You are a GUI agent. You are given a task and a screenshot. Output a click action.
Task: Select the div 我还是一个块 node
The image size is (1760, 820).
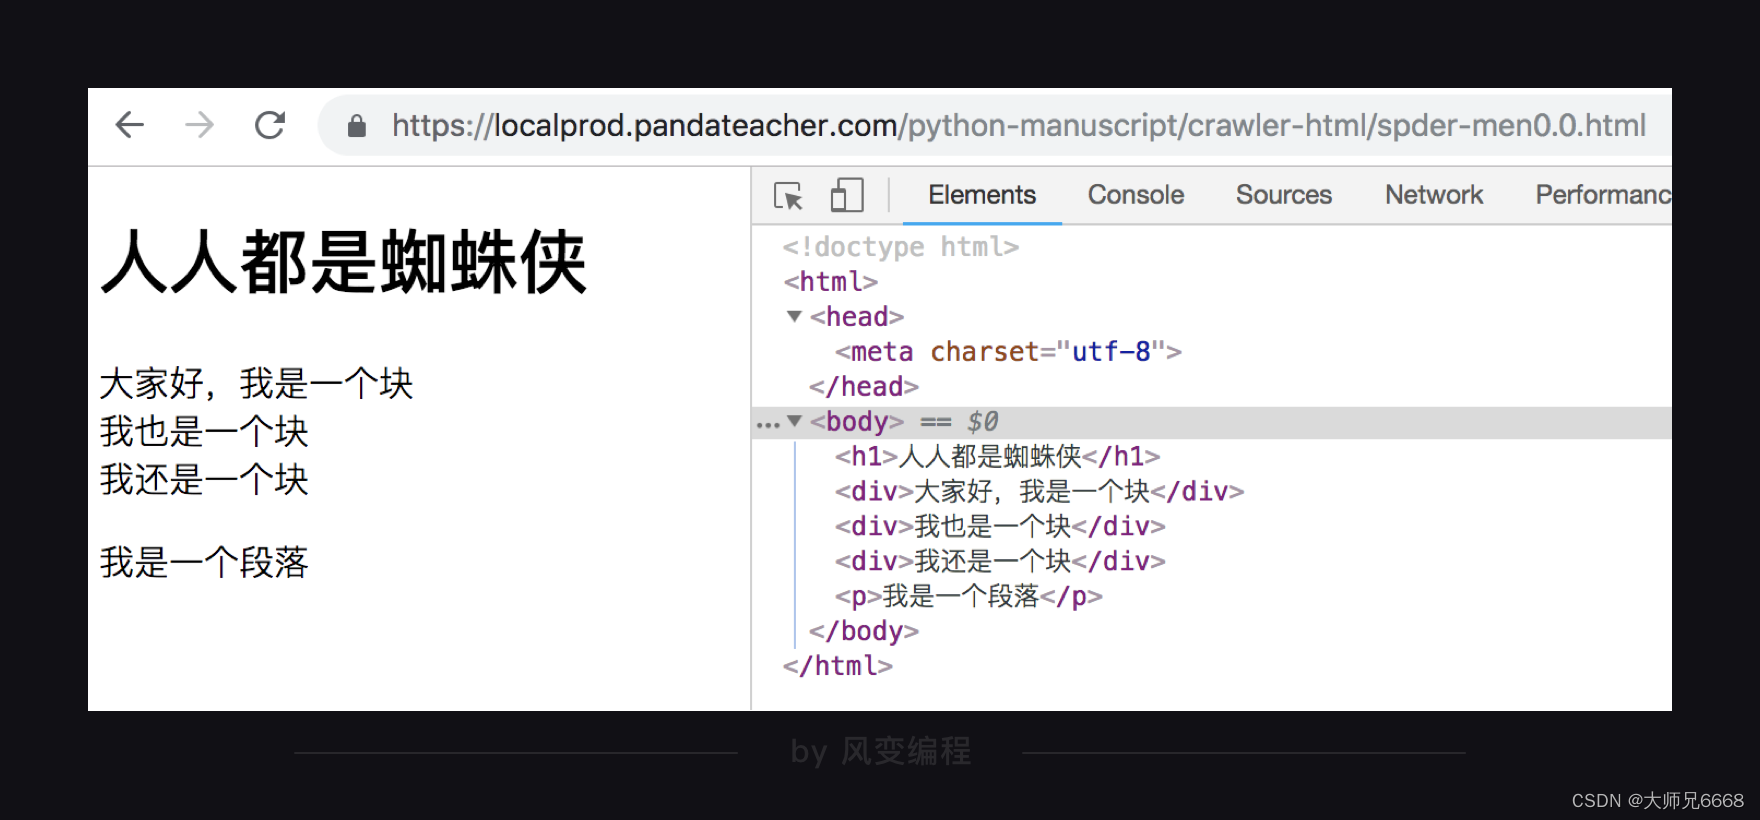click(1001, 562)
